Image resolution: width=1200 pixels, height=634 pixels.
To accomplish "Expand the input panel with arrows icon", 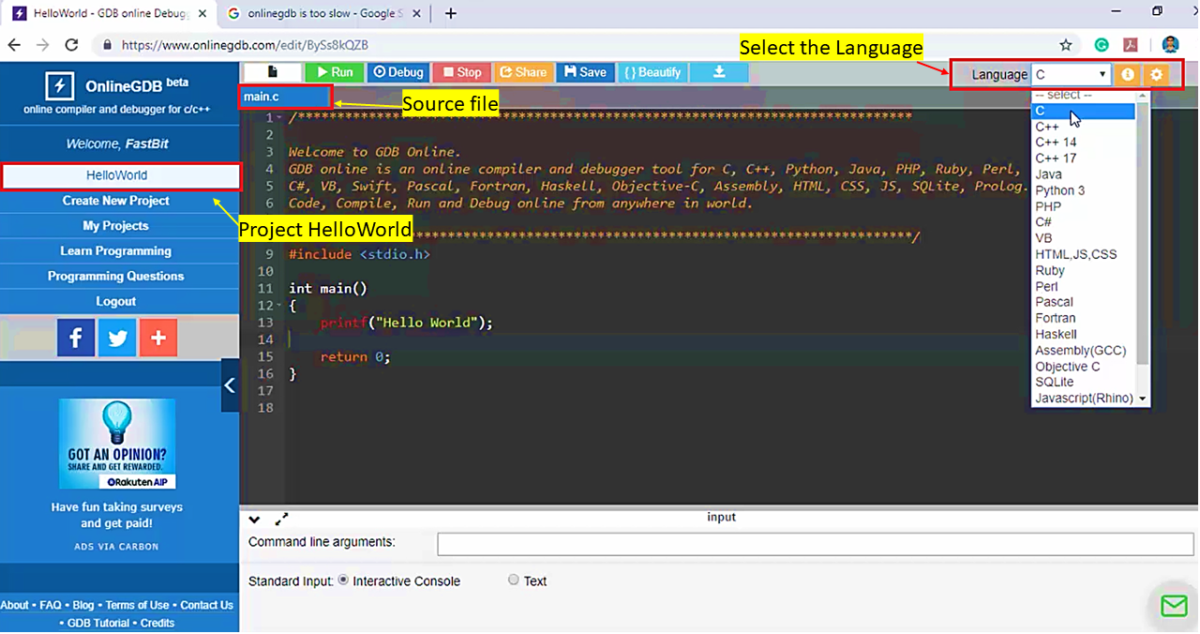I will click(x=281, y=519).
